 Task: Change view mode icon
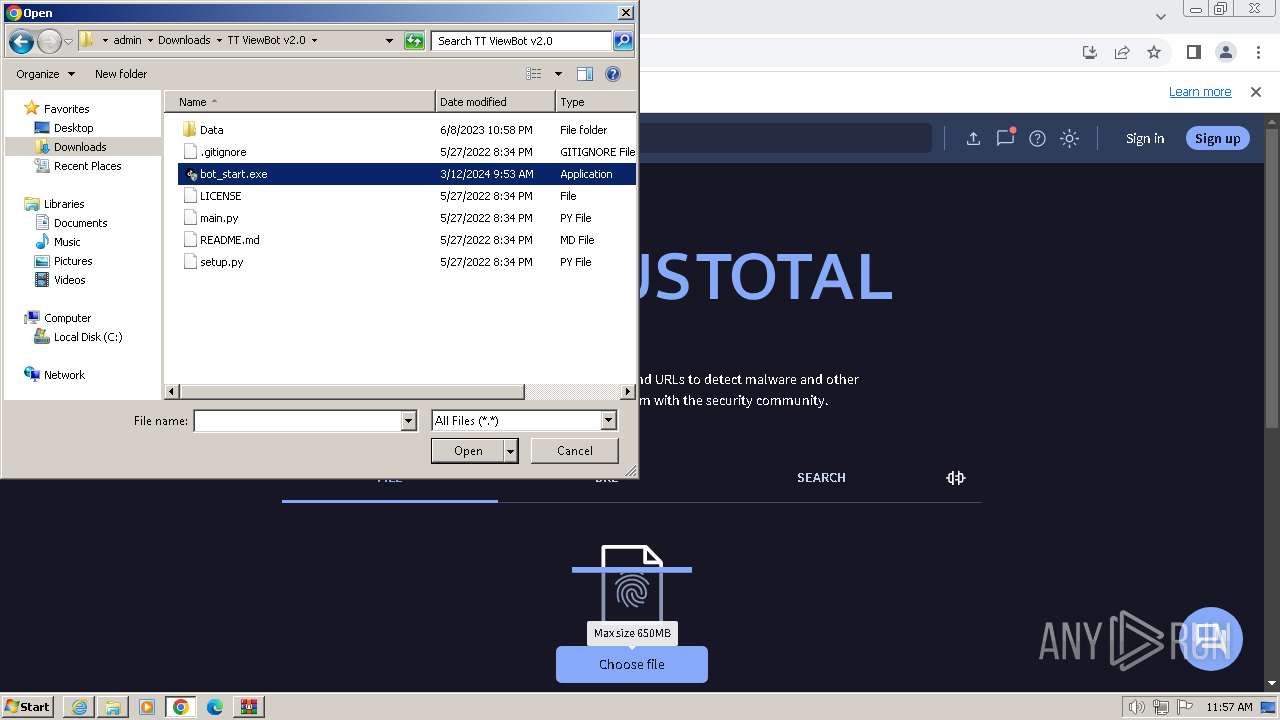(534, 74)
